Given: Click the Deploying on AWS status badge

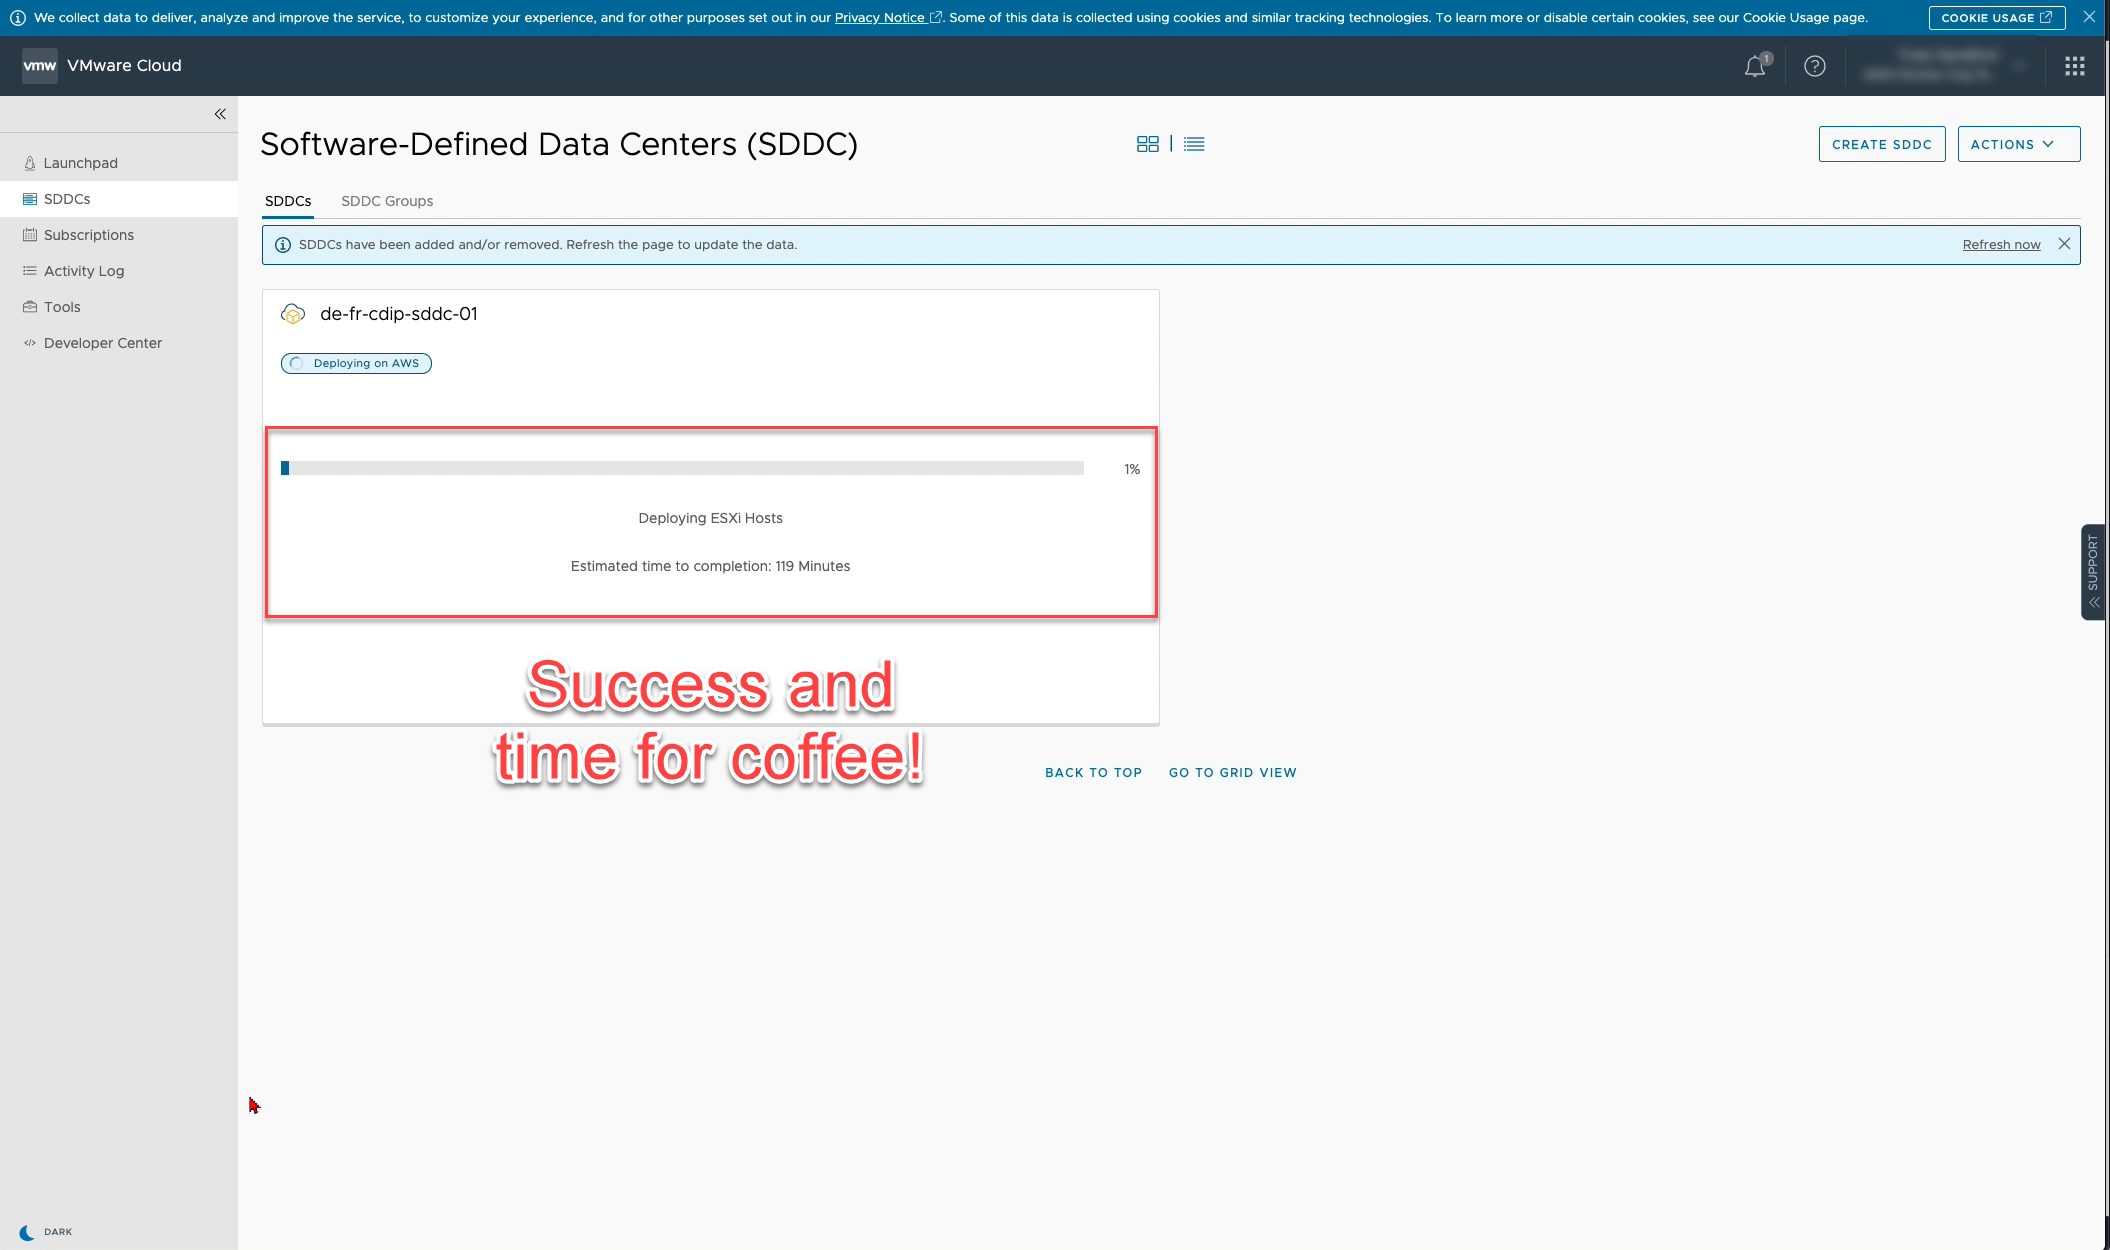Looking at the screenshot, I should click(356, 363).
